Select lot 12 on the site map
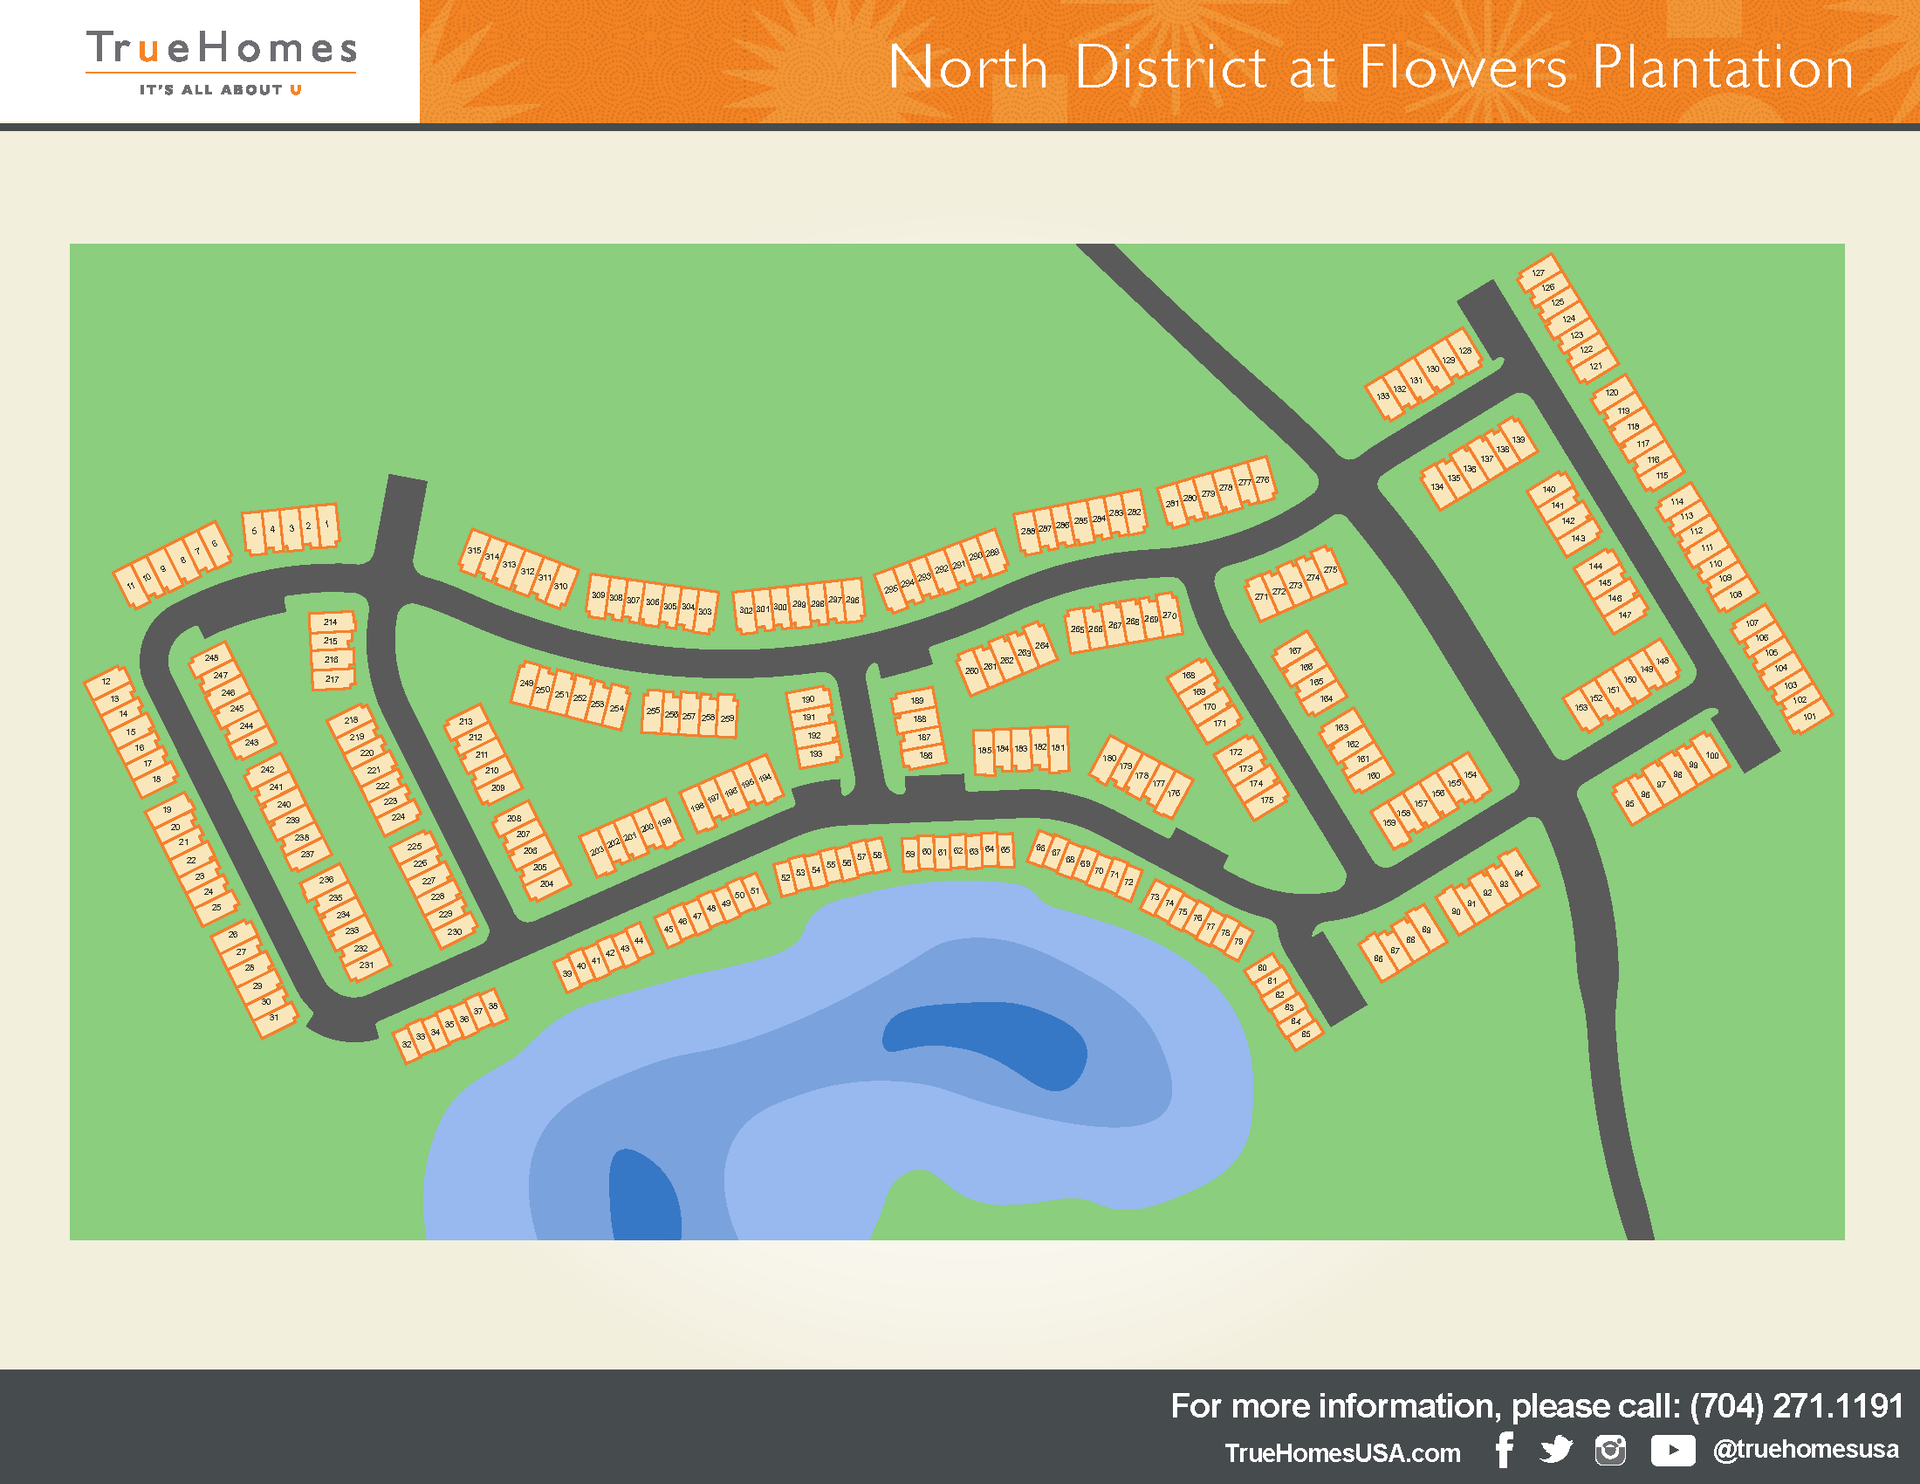The image size is (1920, 1484). (x=107, y=682)
